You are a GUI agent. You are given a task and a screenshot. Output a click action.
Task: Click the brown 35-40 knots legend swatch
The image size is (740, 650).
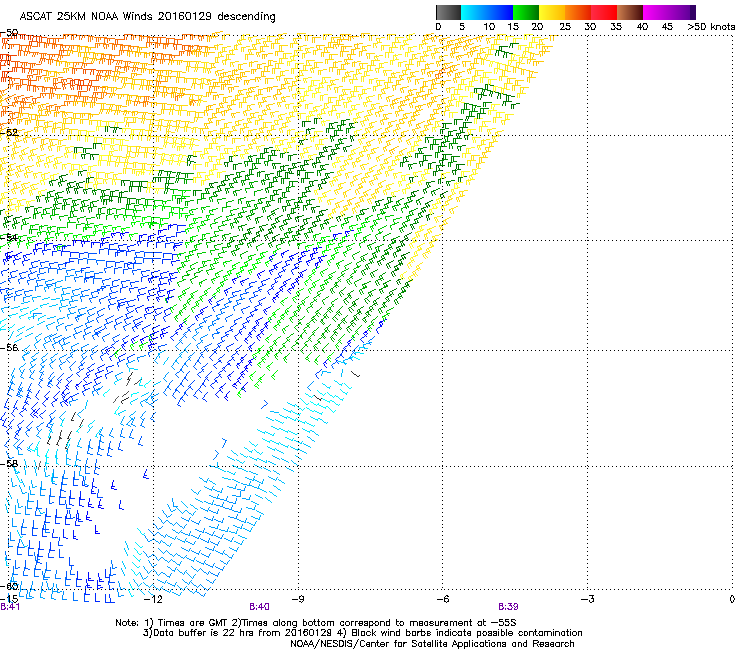630,12
